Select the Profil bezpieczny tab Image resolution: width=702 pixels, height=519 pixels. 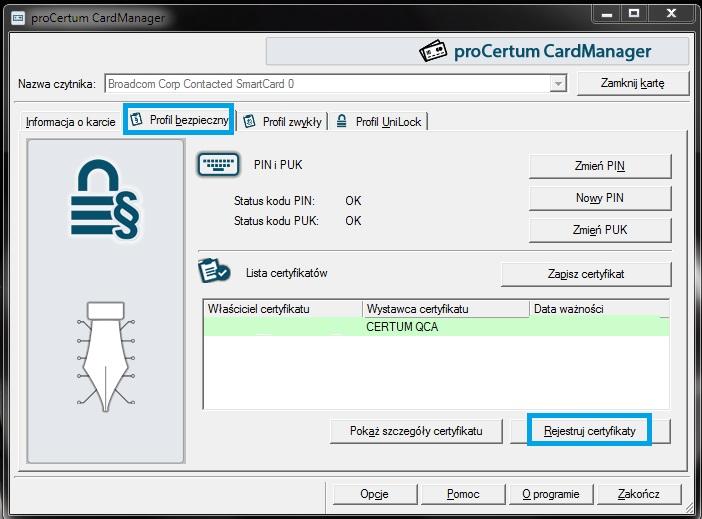[179, 120]
